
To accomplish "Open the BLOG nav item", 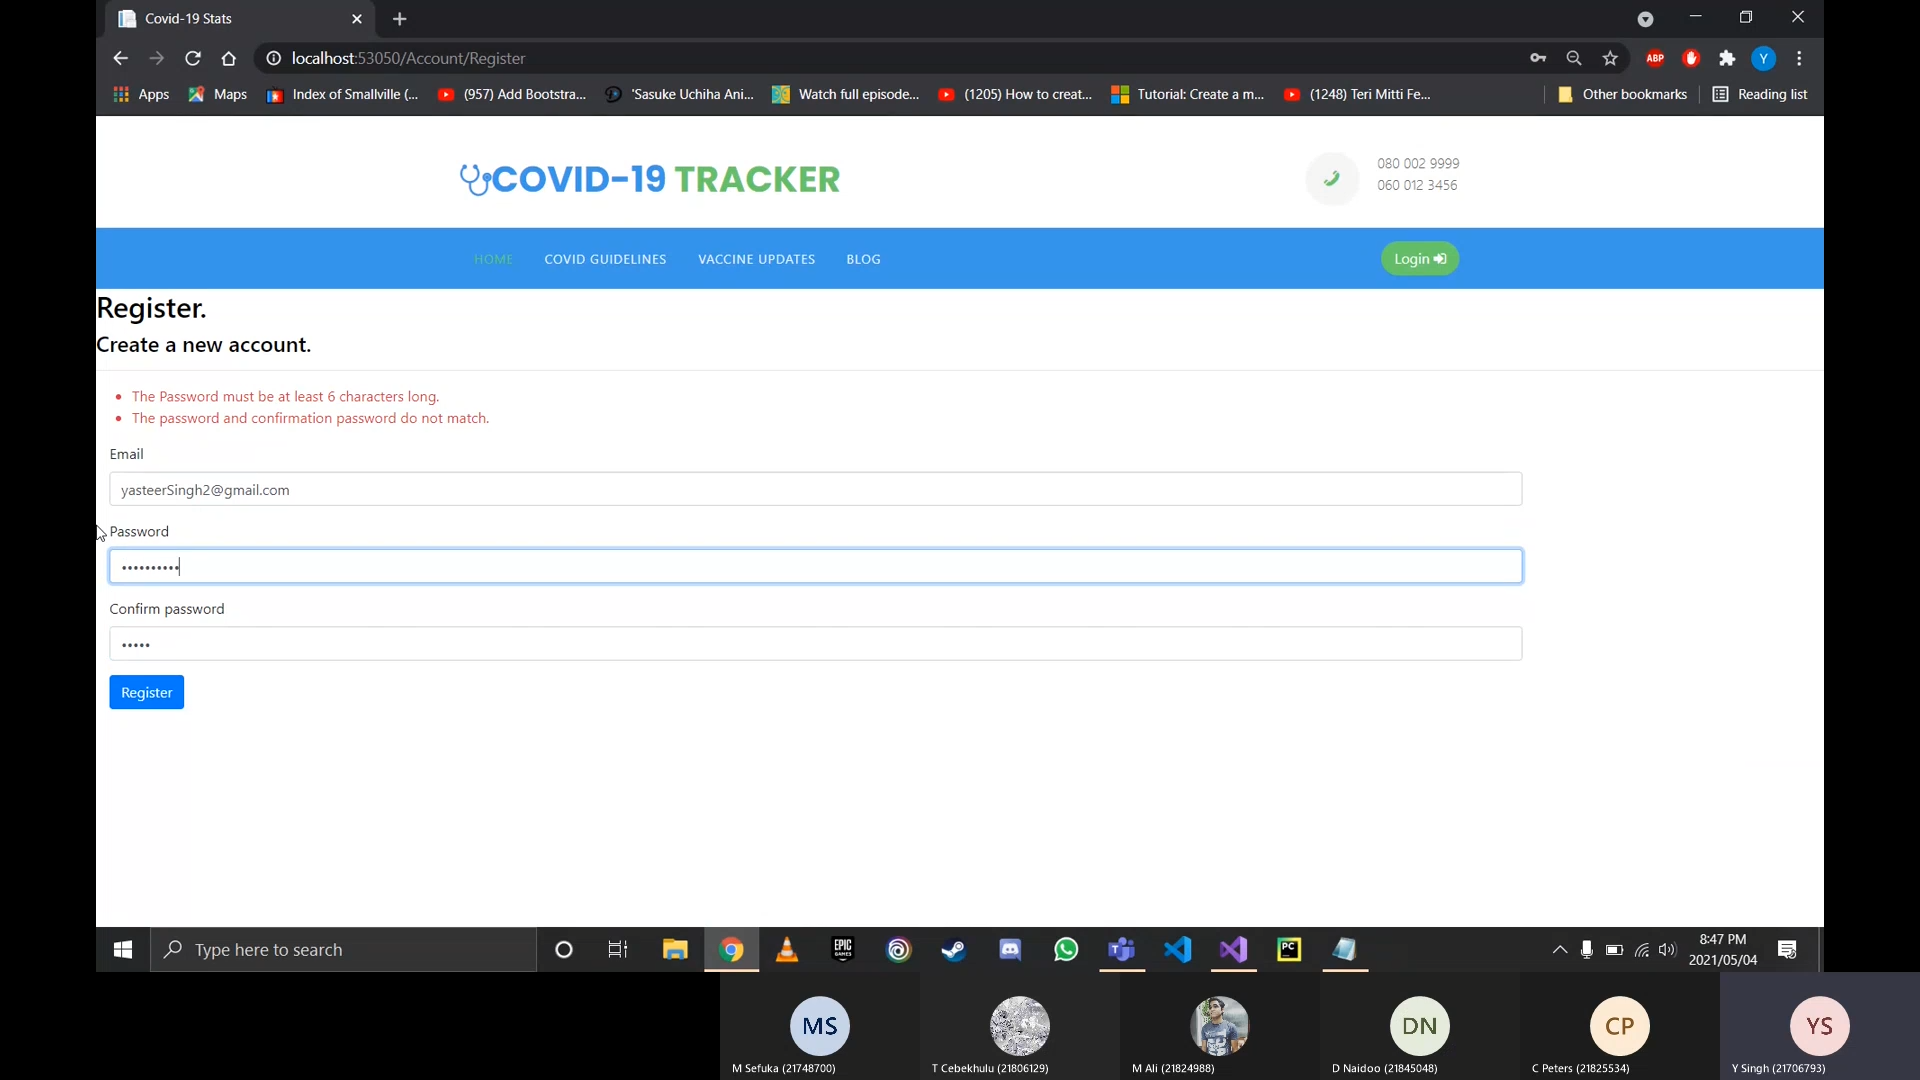I will 863,259.
